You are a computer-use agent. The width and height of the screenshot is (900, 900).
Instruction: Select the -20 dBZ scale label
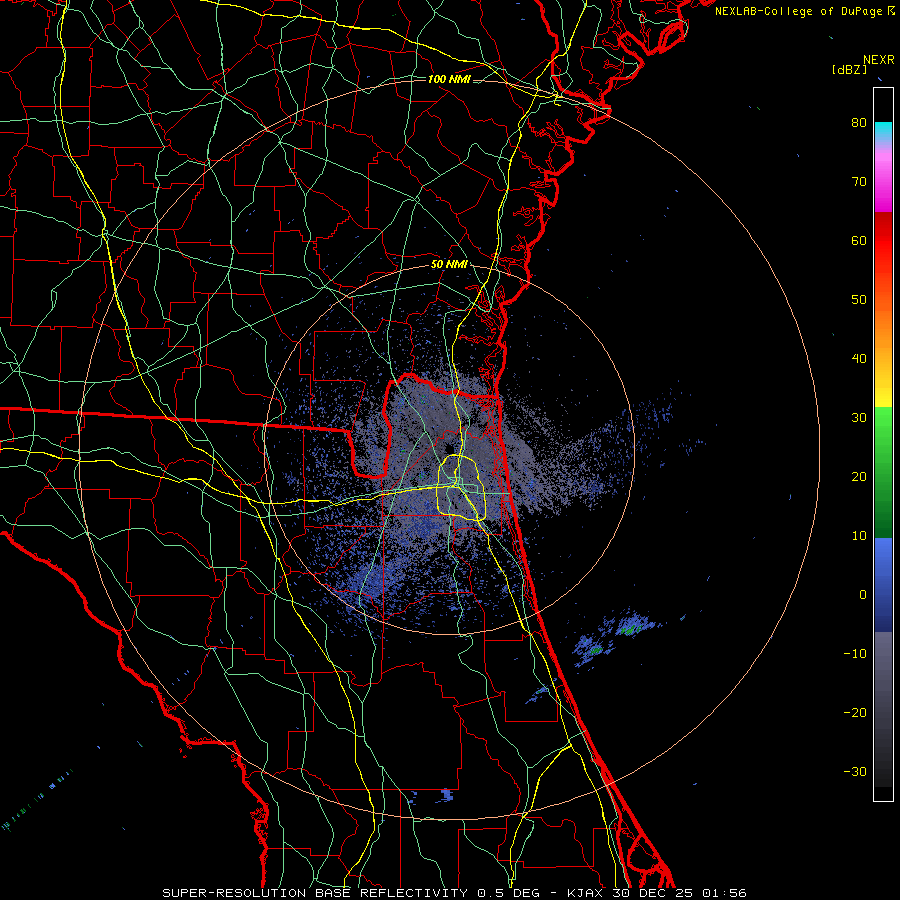click(855, 713)
